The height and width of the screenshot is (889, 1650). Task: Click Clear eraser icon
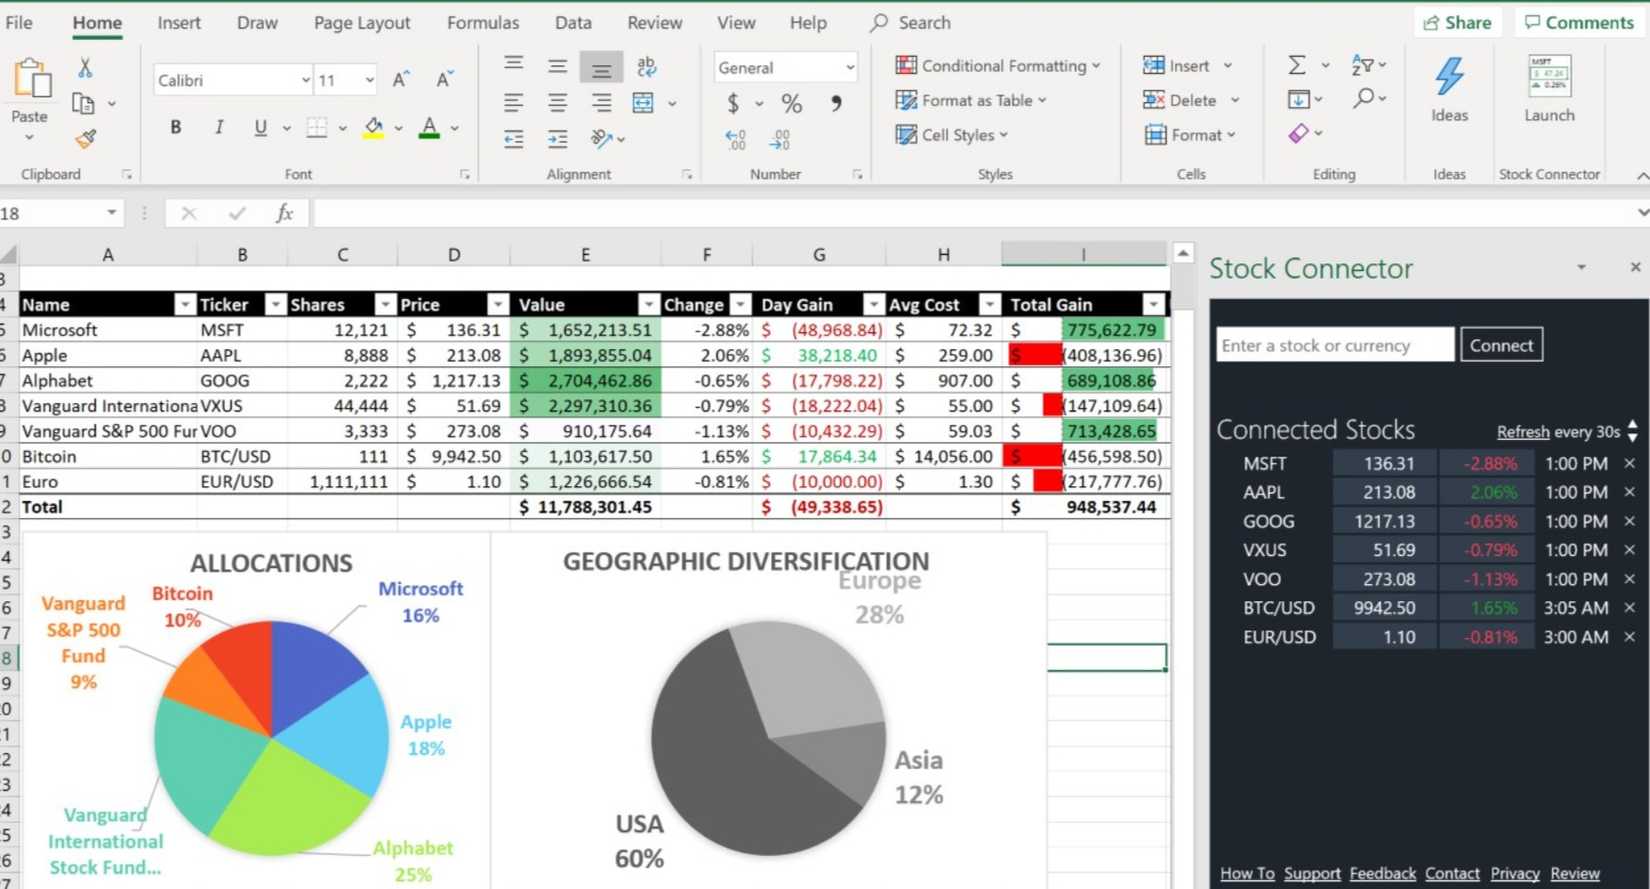coord(1298,133)
